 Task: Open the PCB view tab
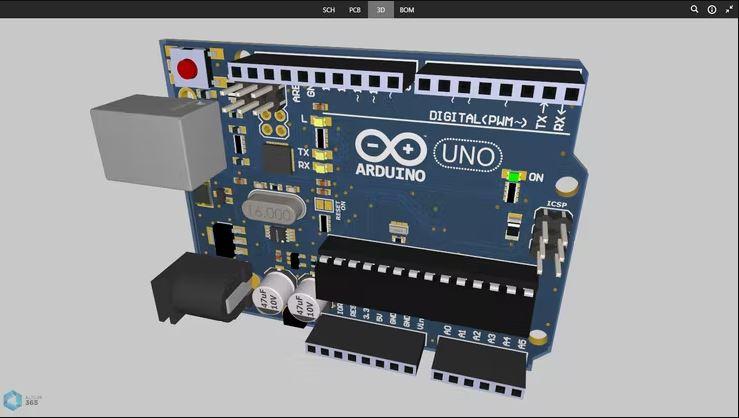[x=354, y=9]
